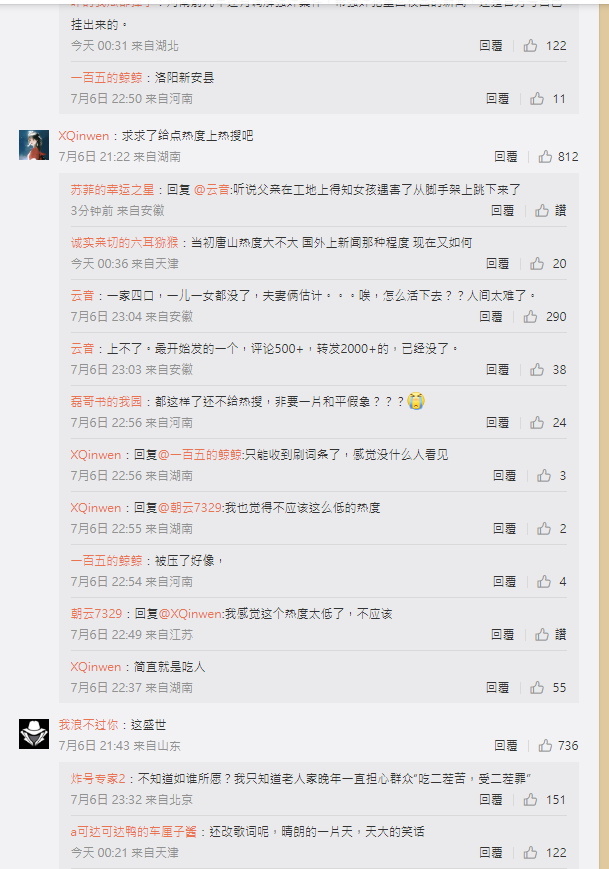This screenshot has width=609, height=869.
Task: Reply to 云音's comment with 38 likes
Action: pyautogui.click(x=497, y=370)
